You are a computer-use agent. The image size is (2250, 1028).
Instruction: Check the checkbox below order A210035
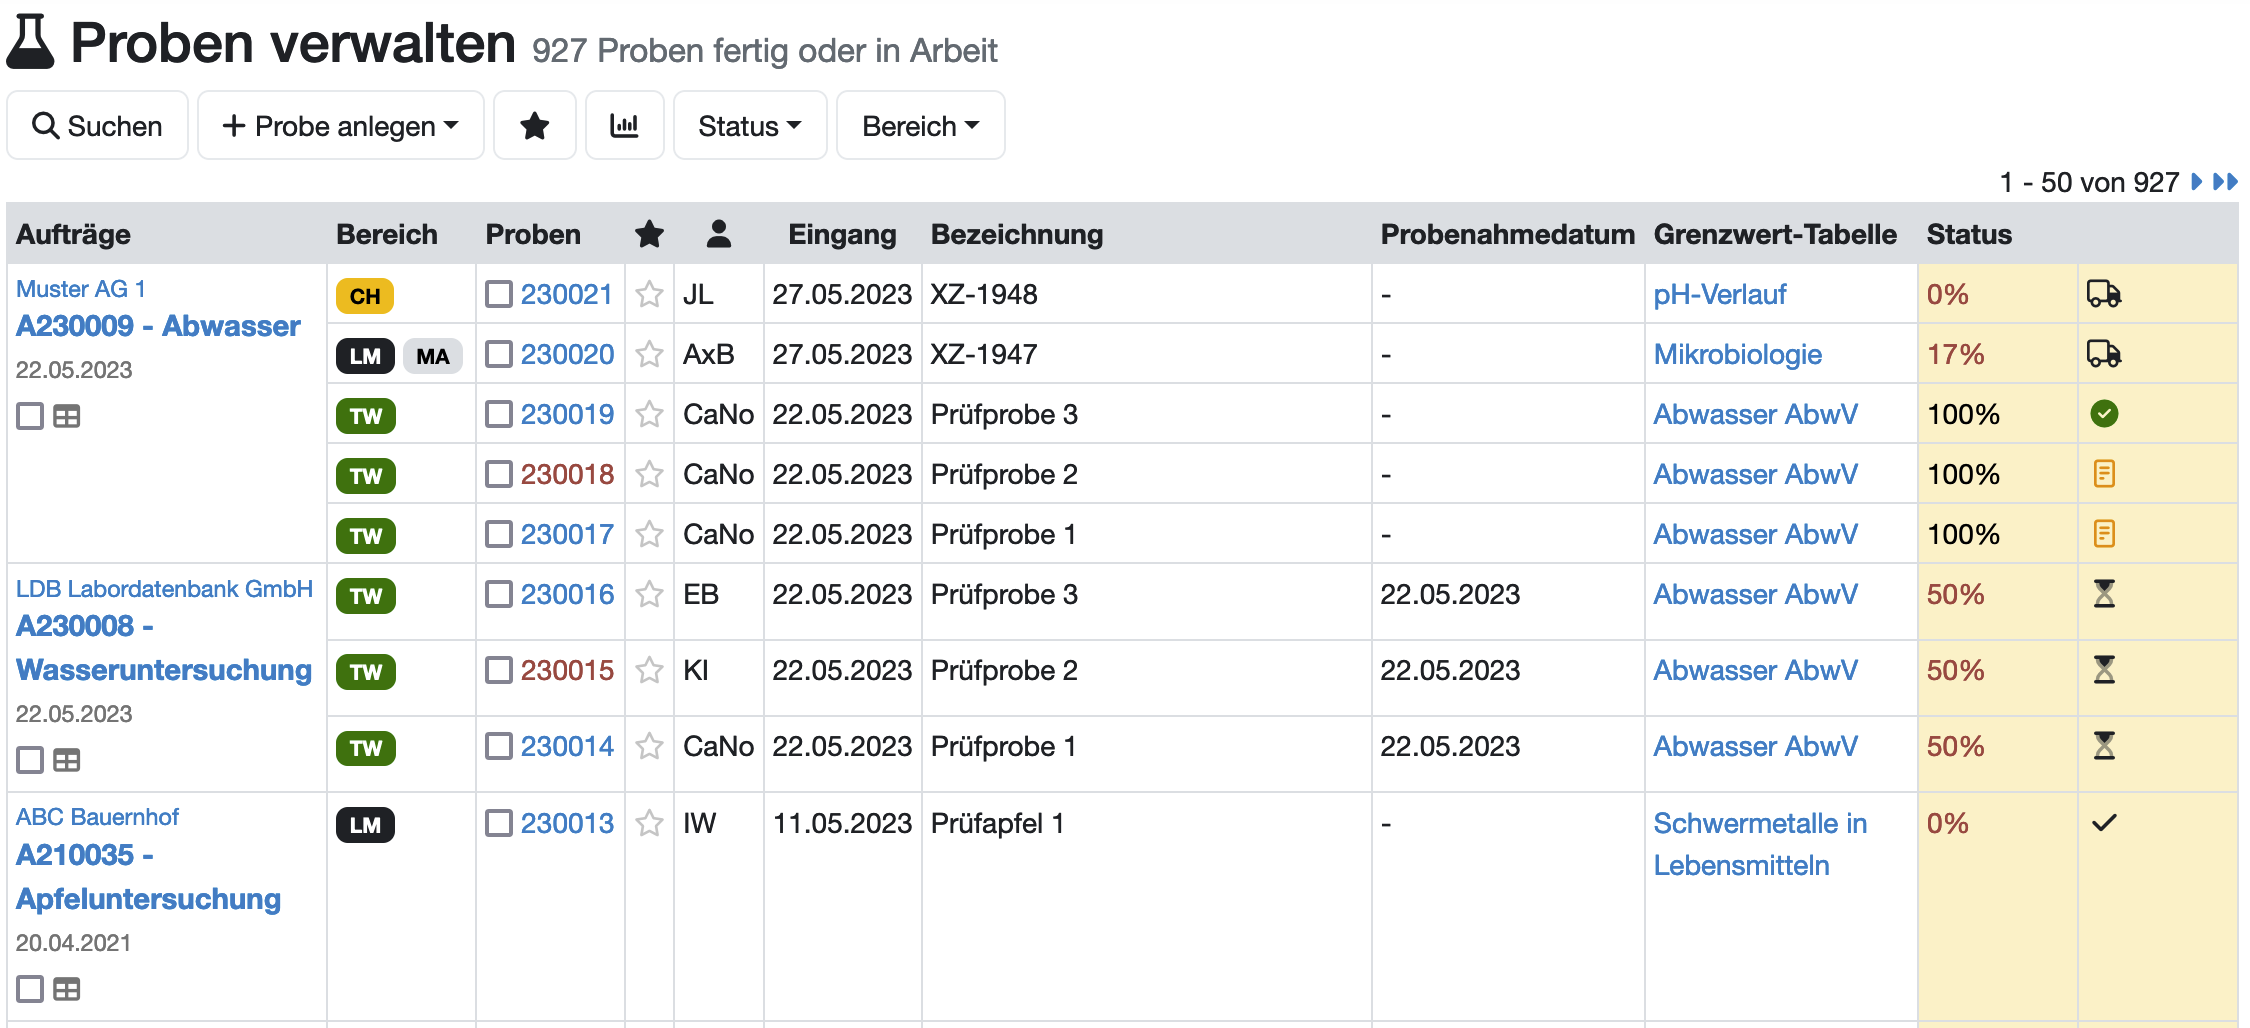point(29,989)
